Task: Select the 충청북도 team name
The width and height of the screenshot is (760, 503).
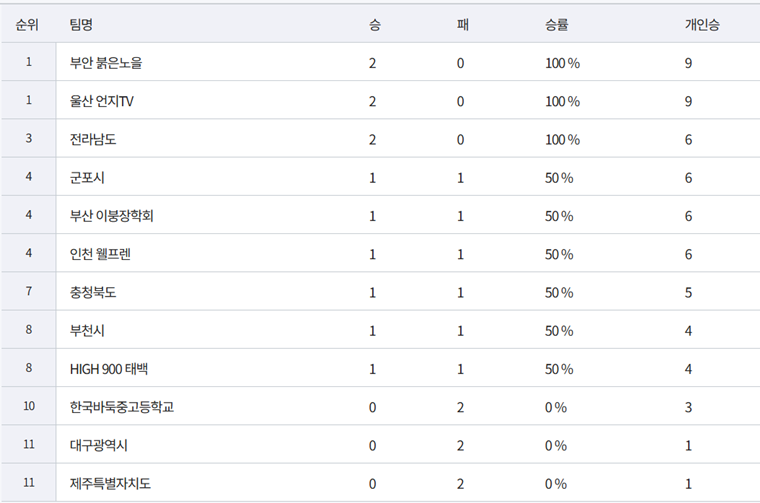Action: 93,293
